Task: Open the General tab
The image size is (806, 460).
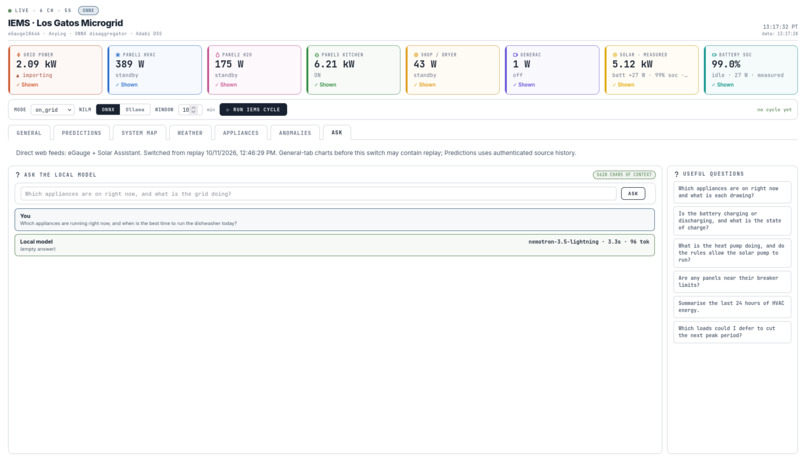Action: point(29,133)
